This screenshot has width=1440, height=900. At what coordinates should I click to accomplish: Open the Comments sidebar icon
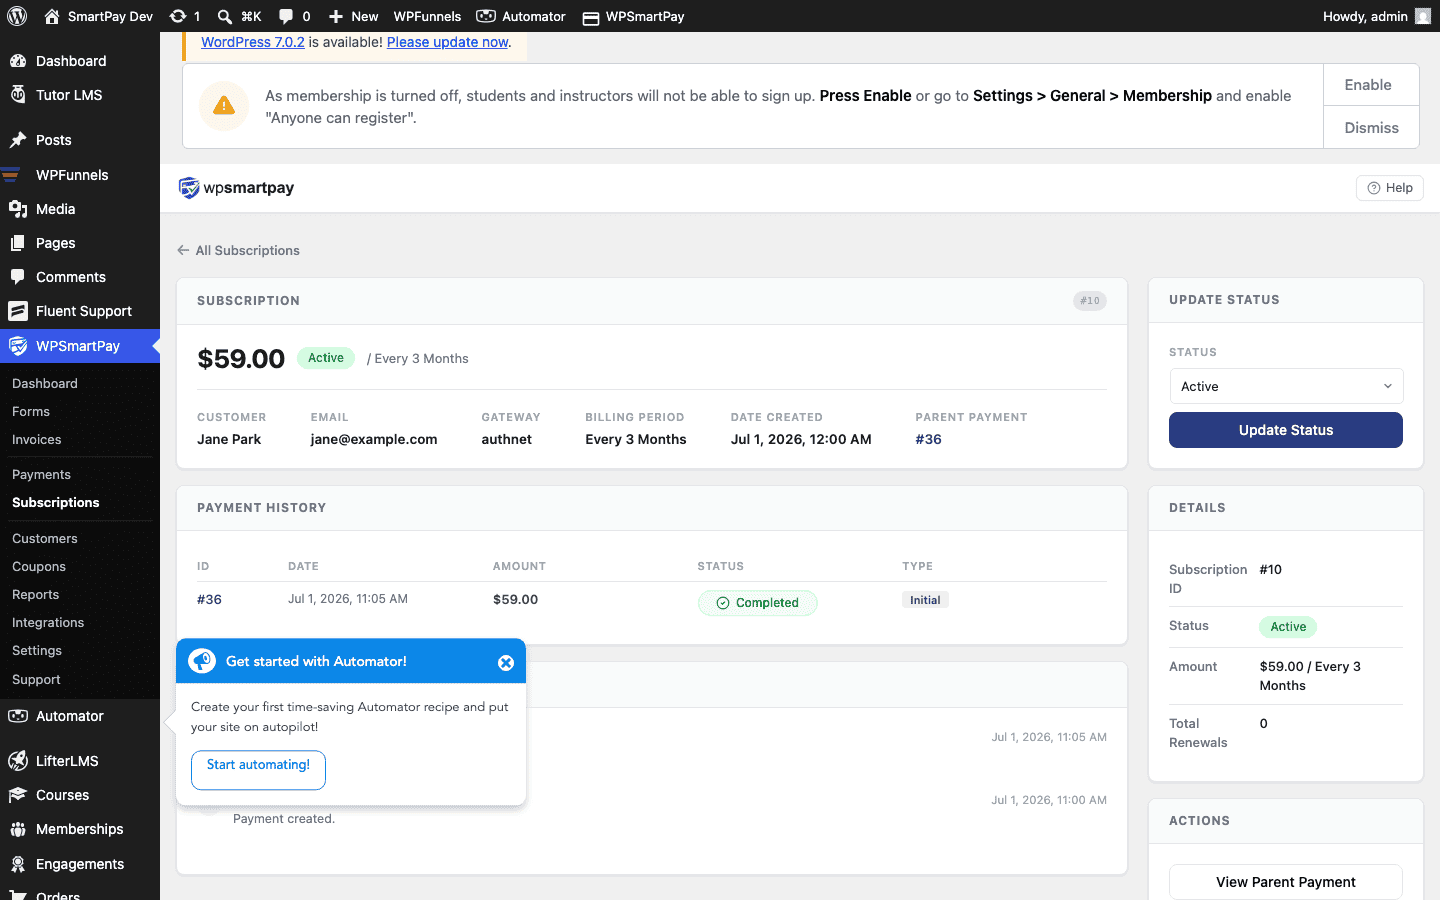click(x=18, y=277)
